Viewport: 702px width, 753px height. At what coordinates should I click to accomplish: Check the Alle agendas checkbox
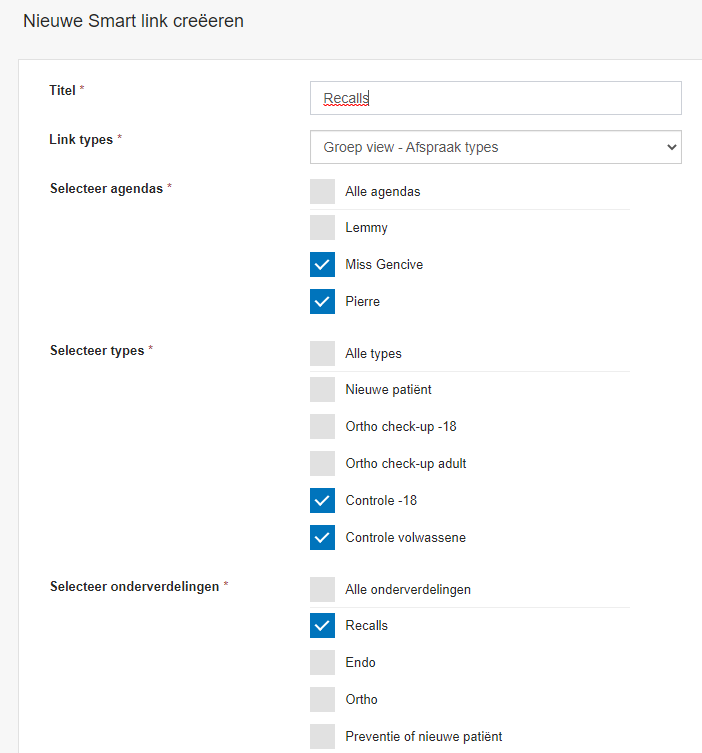tap(322, 191)
